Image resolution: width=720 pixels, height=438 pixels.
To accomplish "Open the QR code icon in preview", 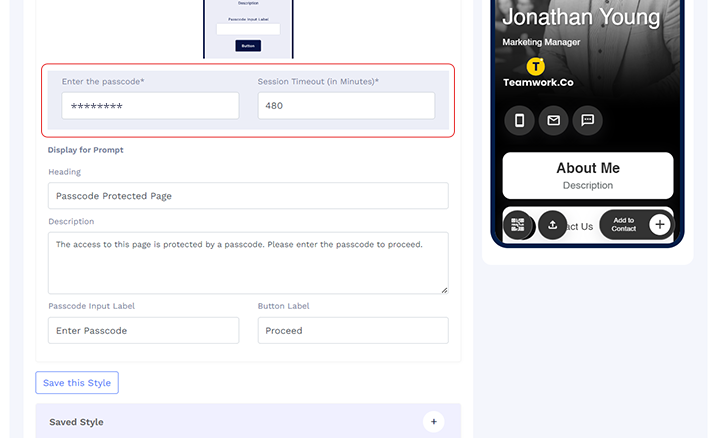I will (x=518, y=225).
